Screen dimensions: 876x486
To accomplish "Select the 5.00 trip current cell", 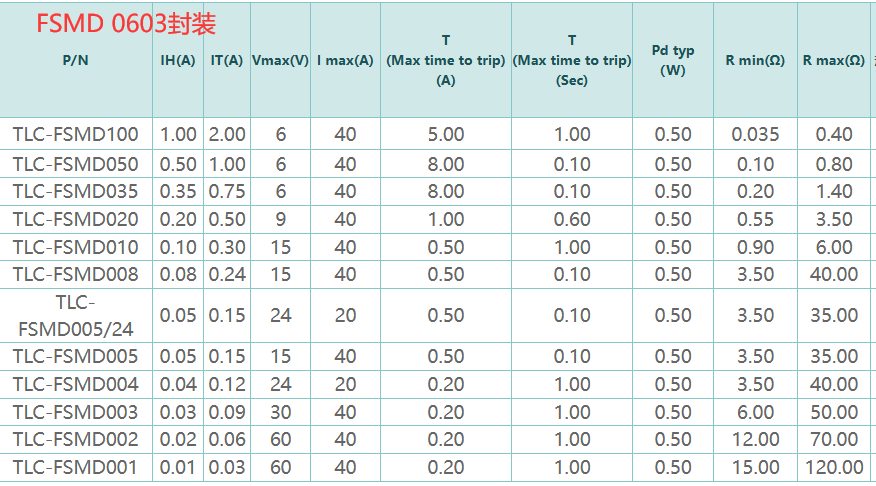I will 446,134.
